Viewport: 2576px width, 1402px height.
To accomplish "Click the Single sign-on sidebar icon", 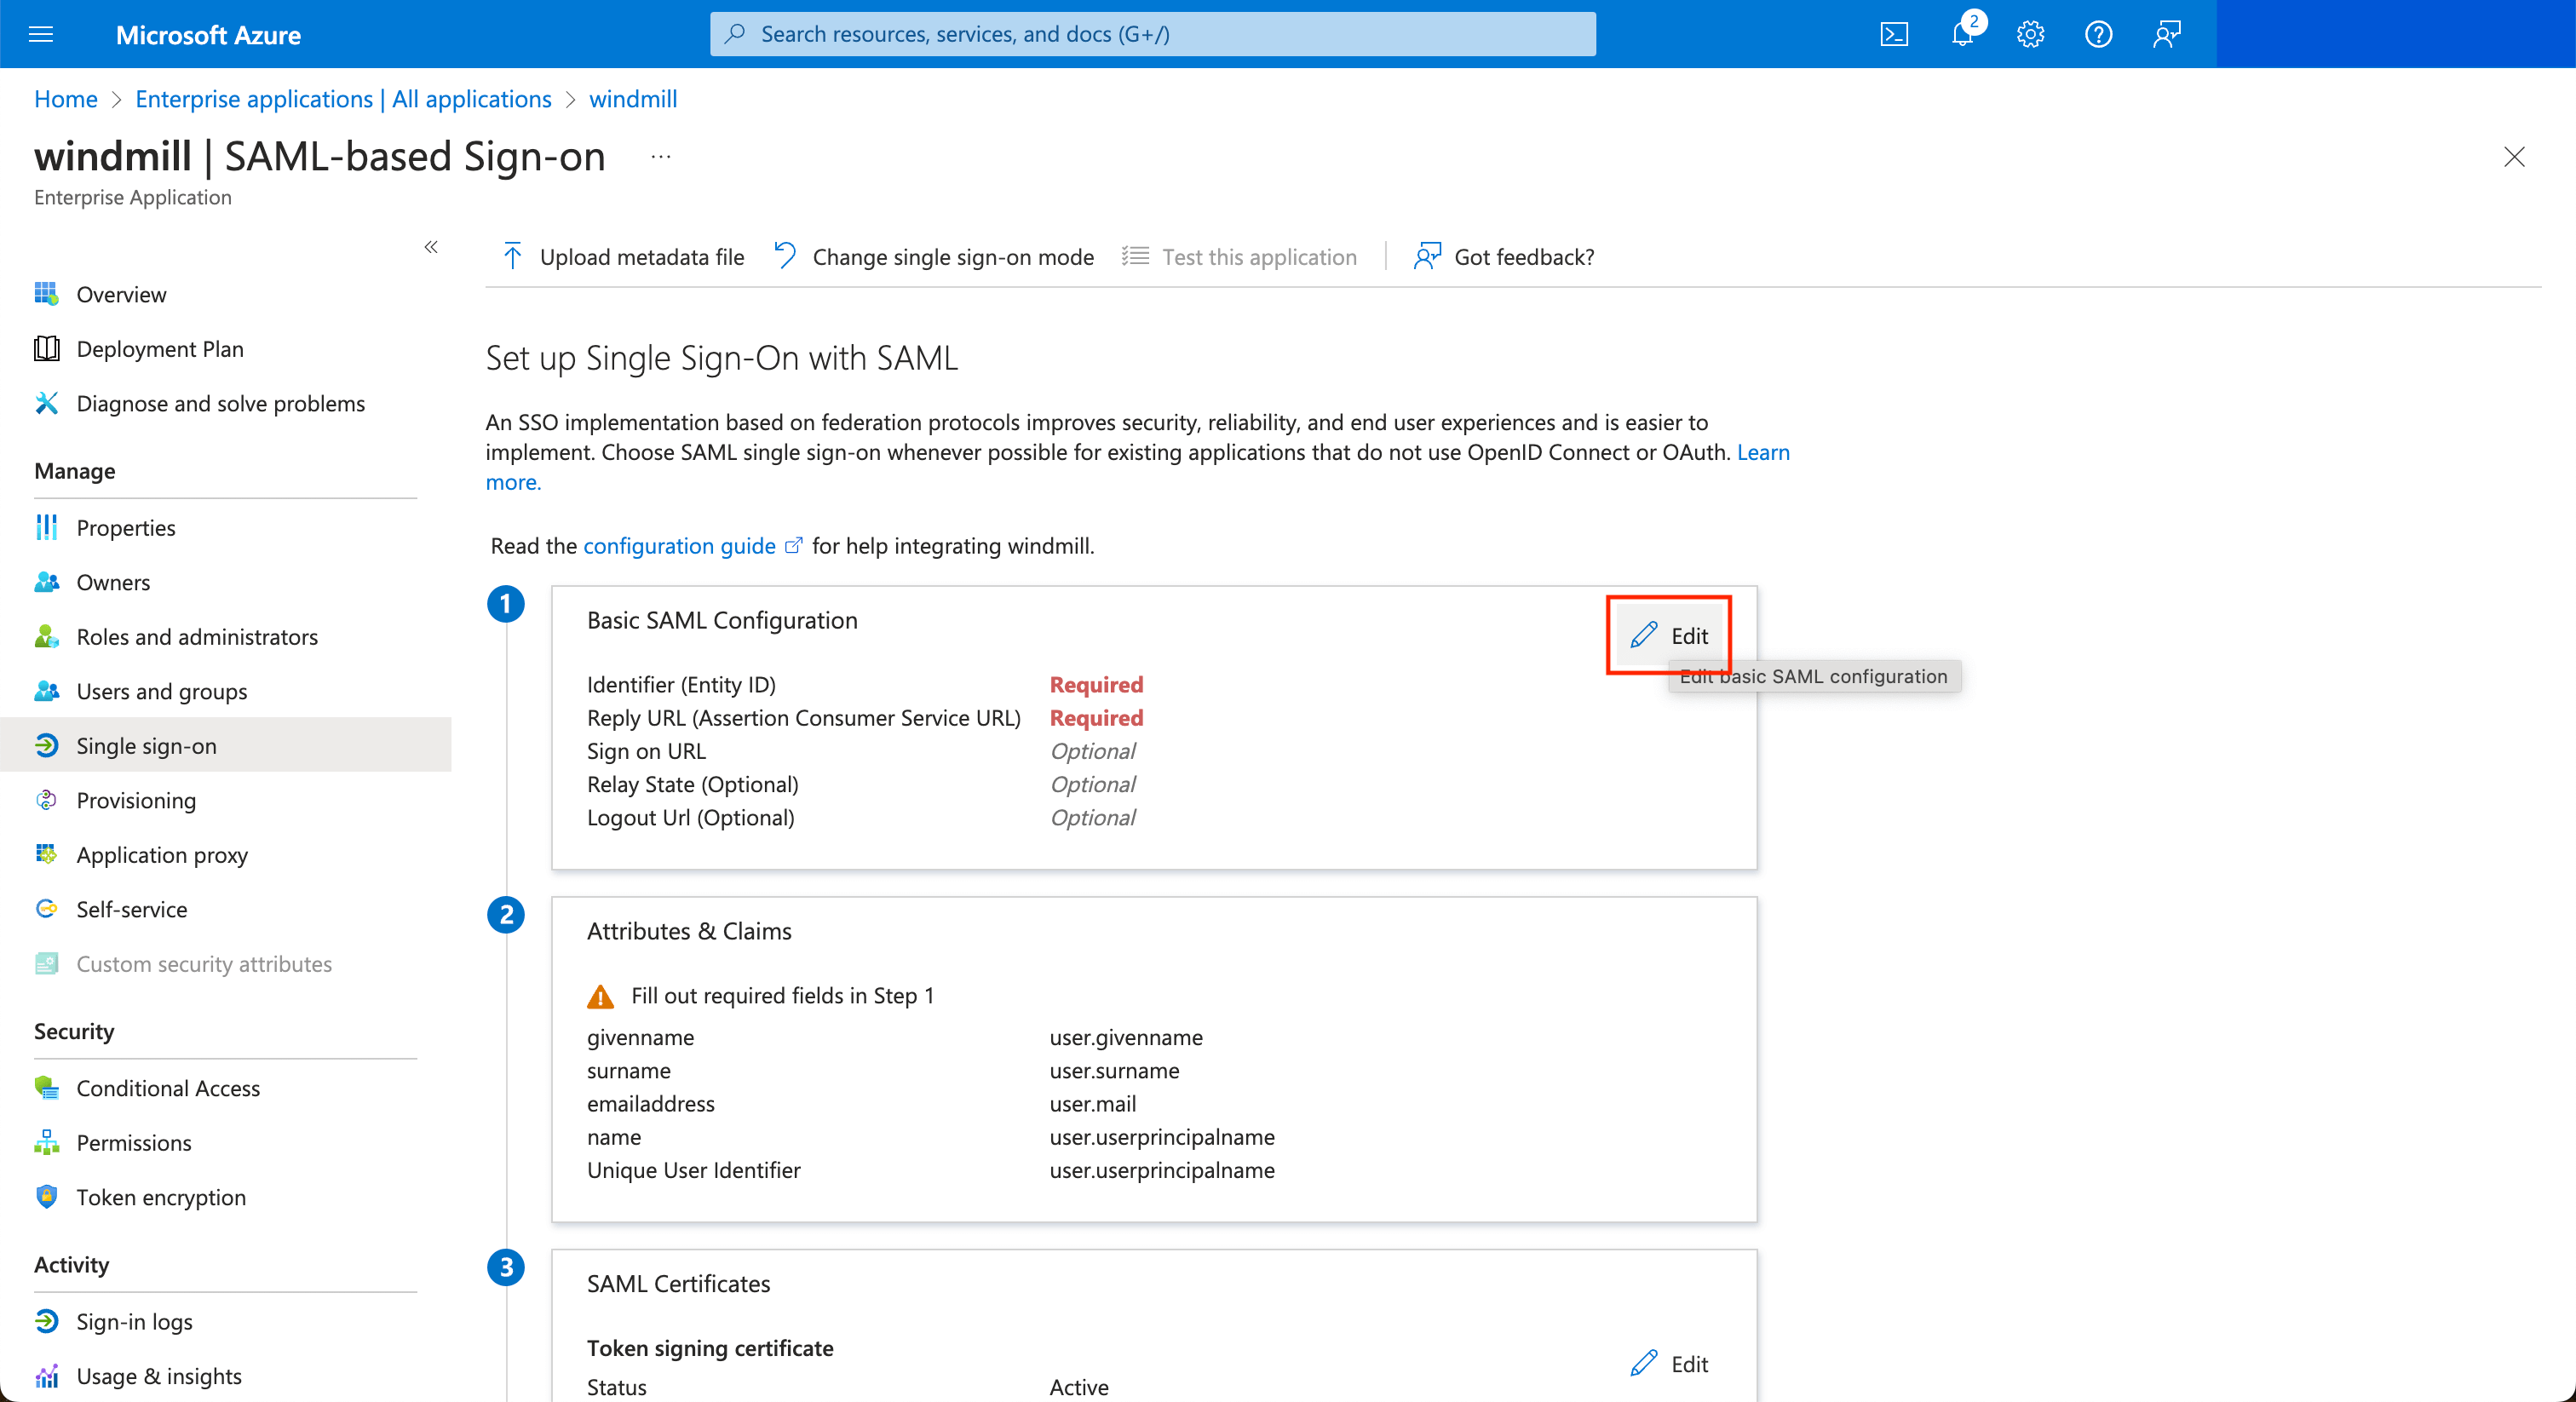I will click(47, 744).
